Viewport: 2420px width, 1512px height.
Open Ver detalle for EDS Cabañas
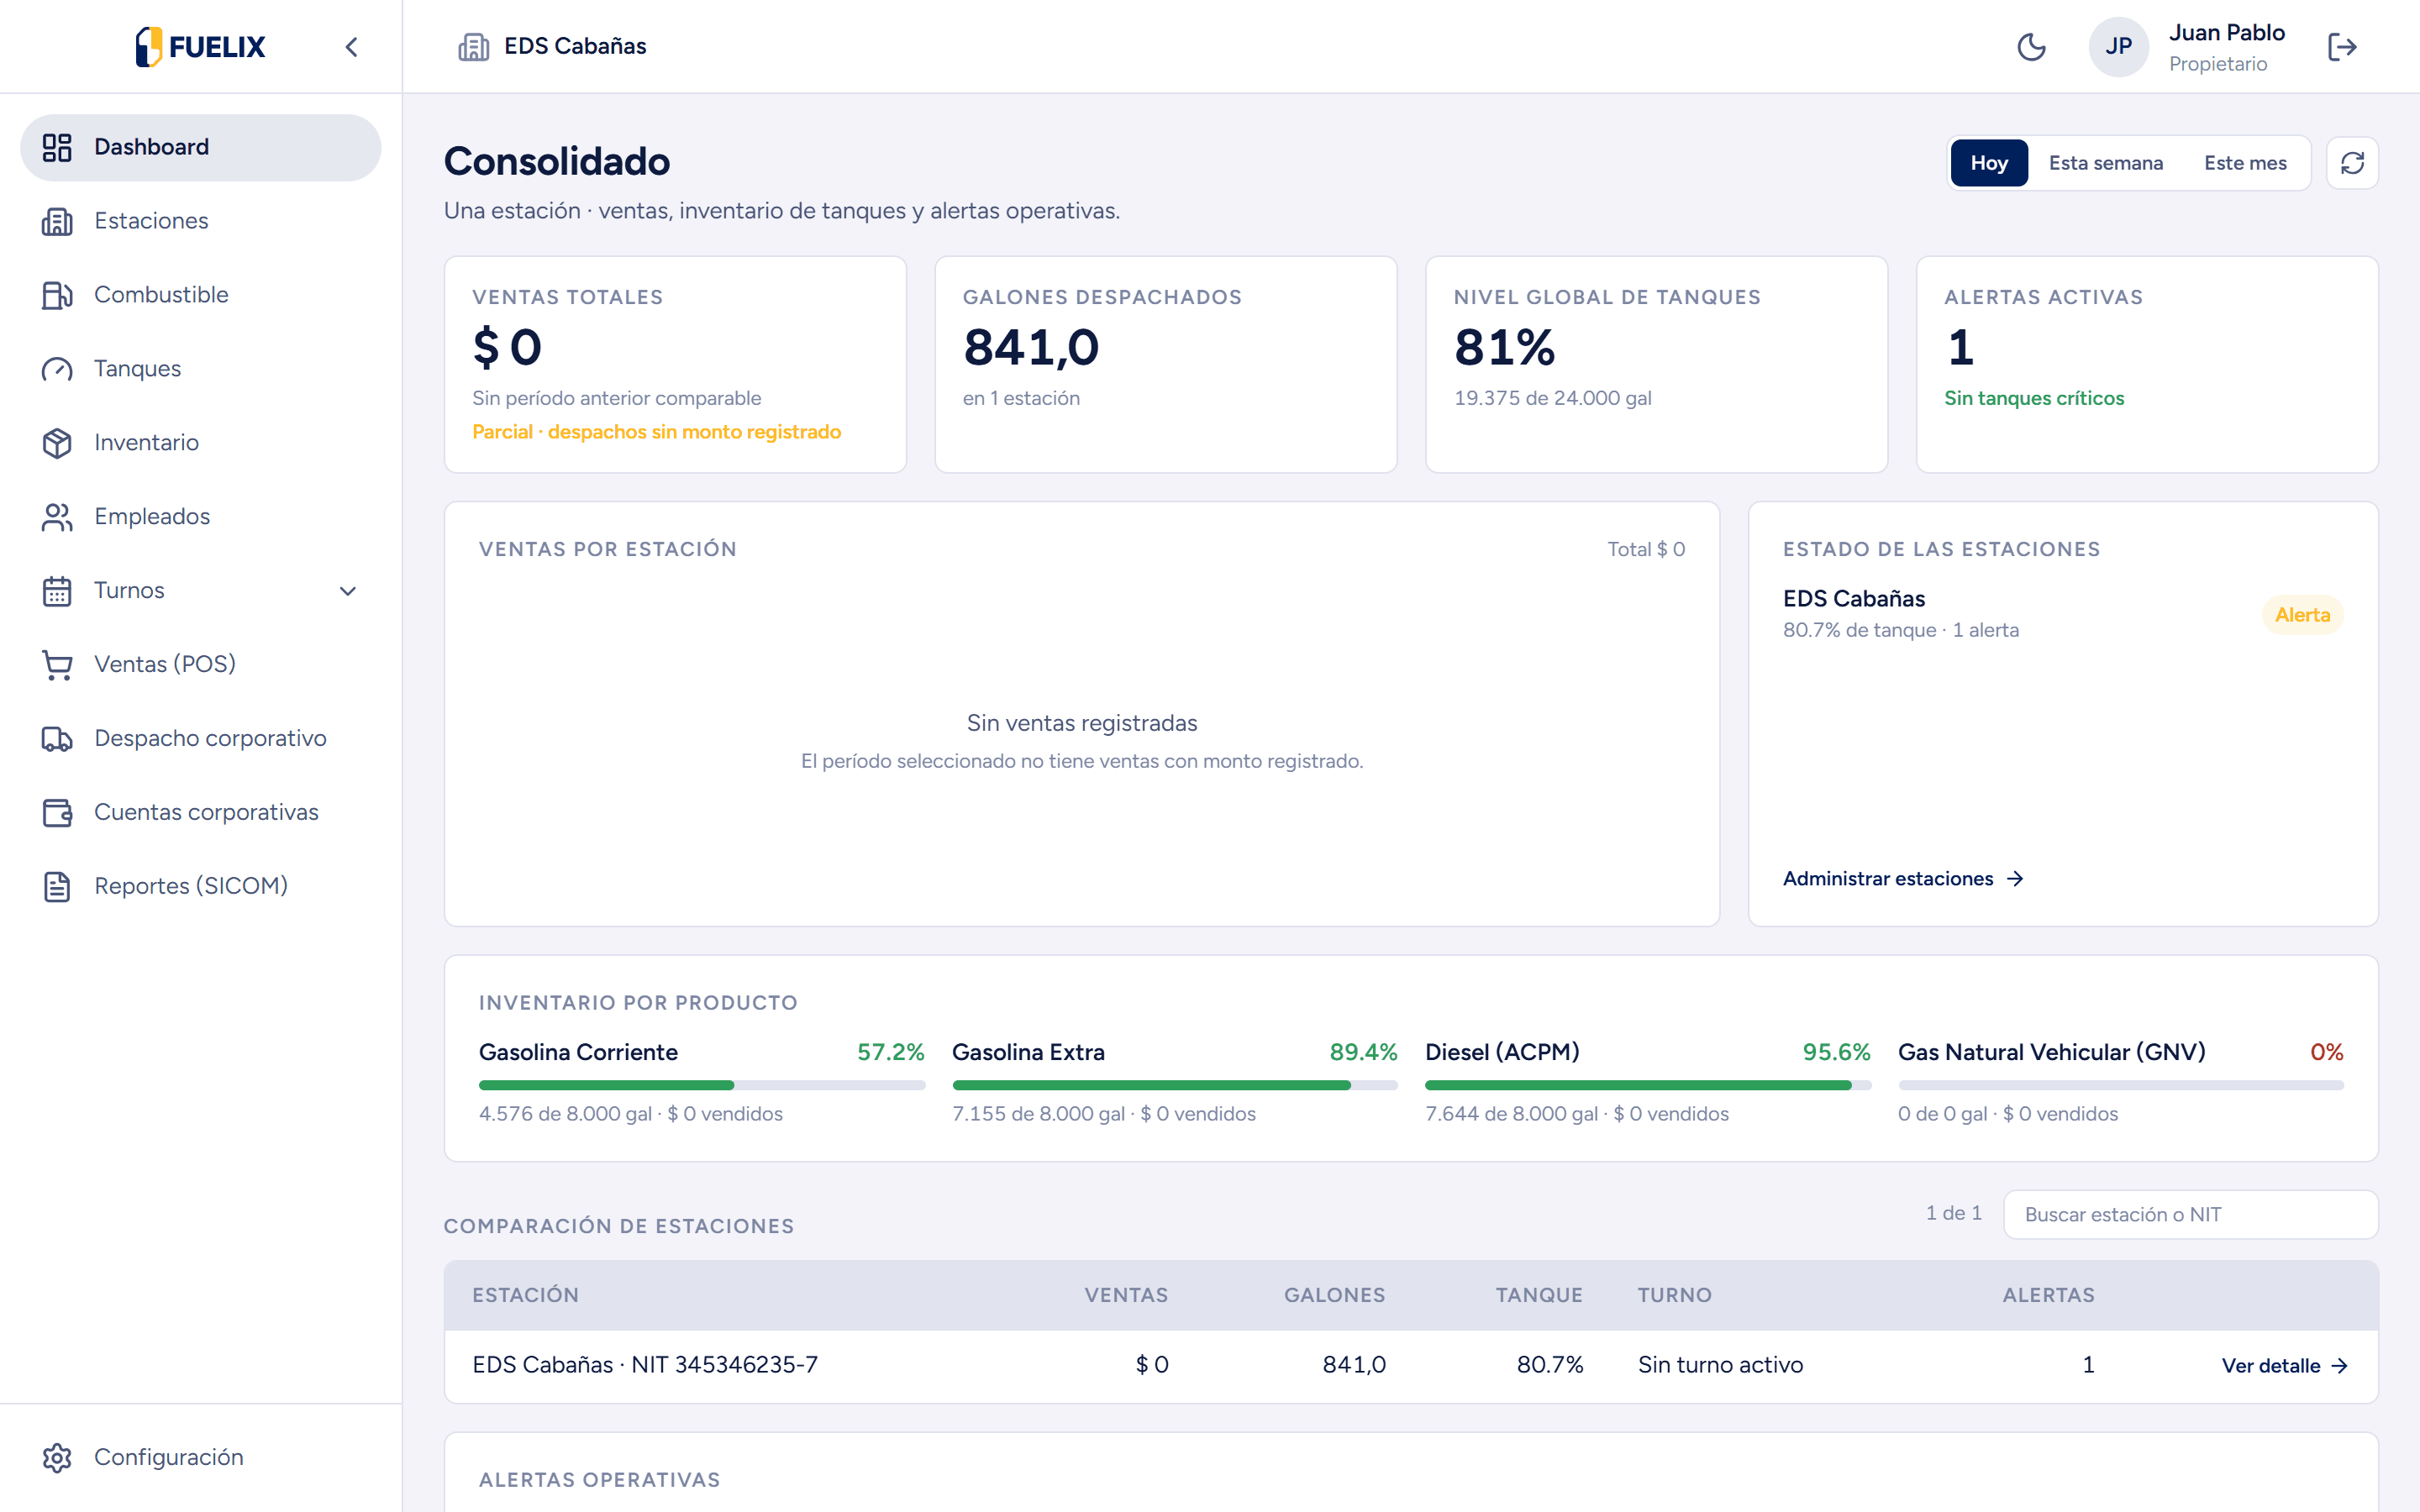click(2284, 1366)
